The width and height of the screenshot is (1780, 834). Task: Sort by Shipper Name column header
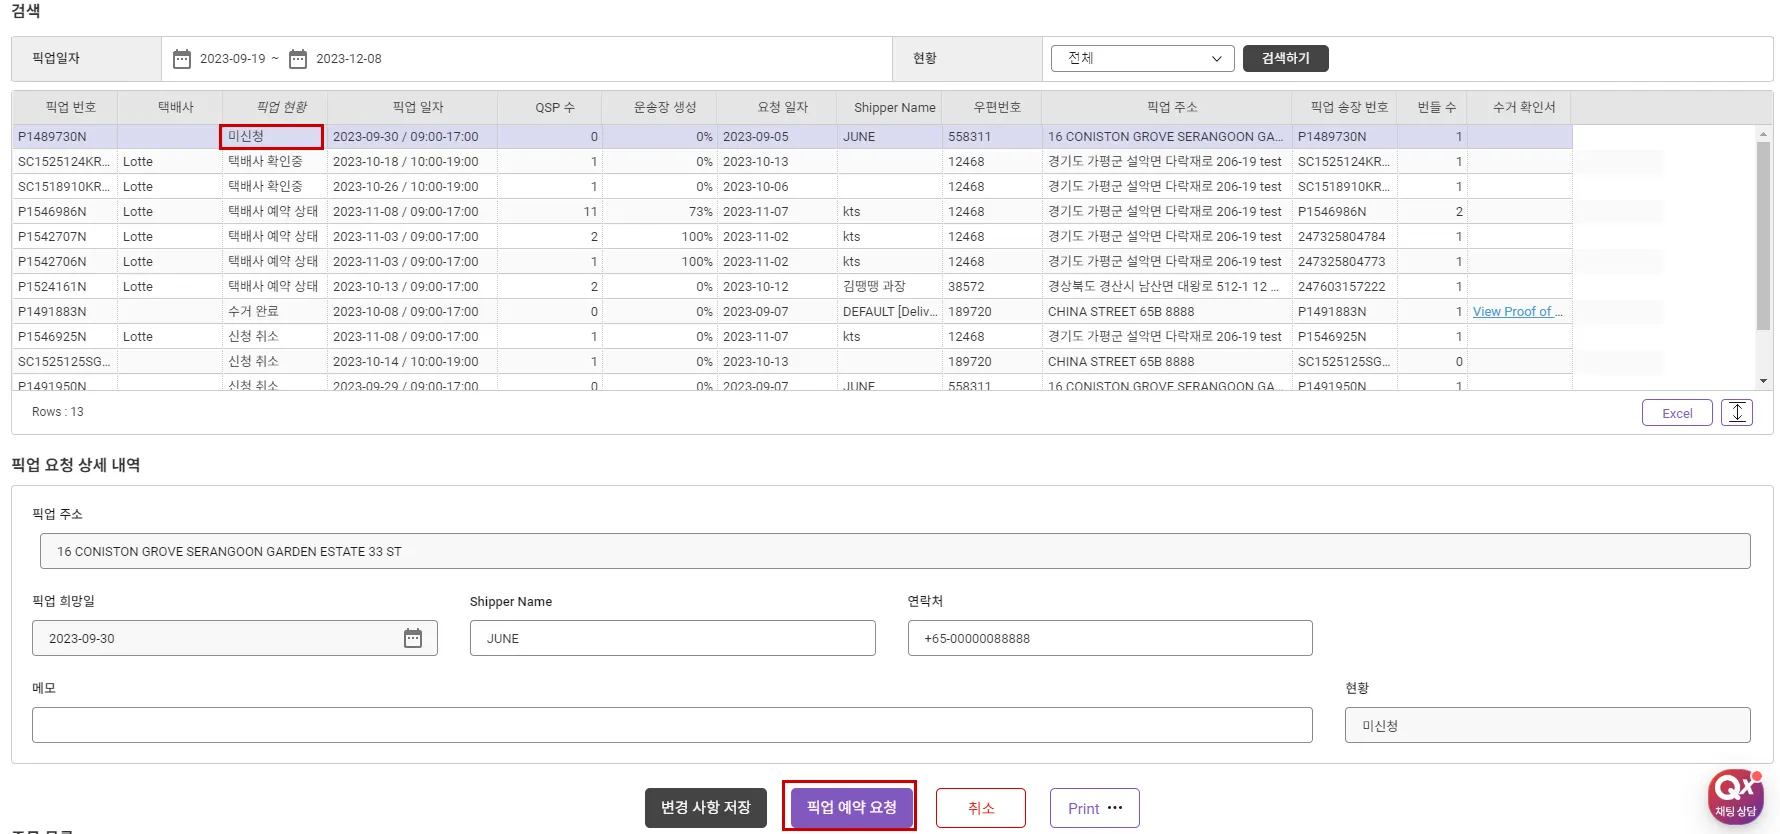(x=890, y=107)
